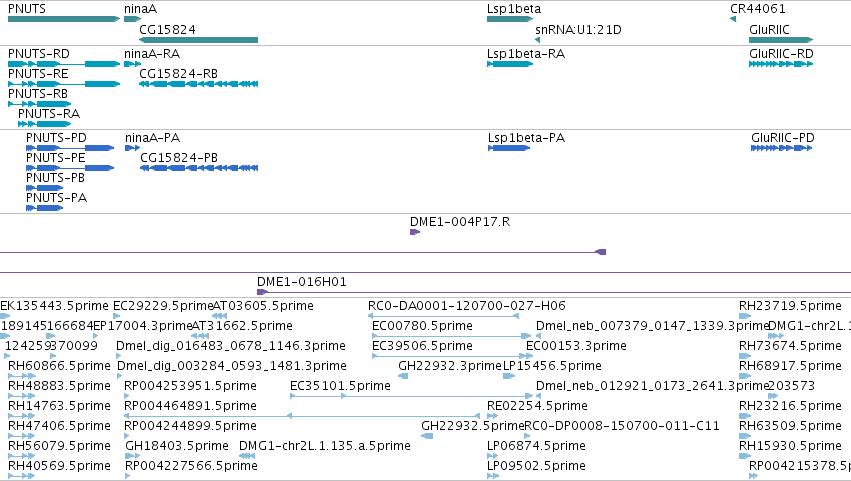Open EST RP004253951.5prime label
Screen dimensions: 851x481
(190, 386)
